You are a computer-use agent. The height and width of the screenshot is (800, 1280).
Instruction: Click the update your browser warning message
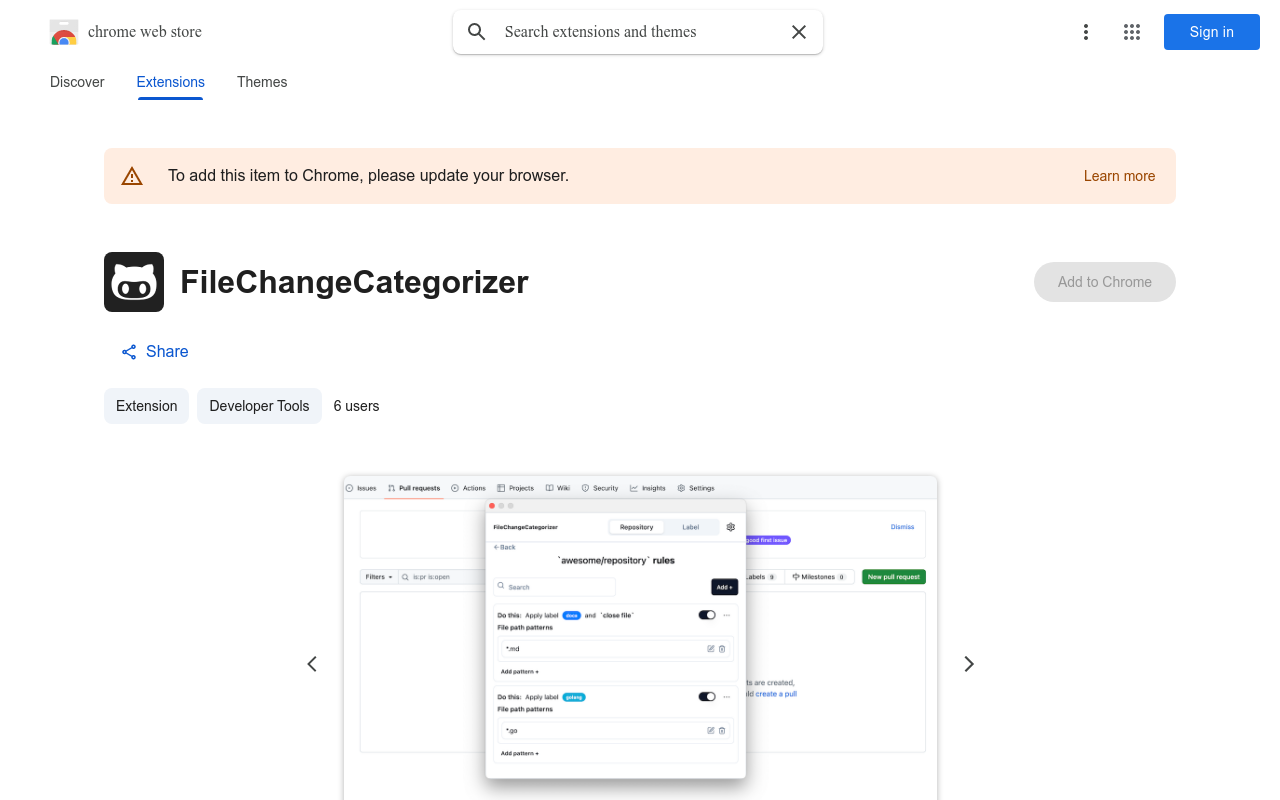point(368,176)
